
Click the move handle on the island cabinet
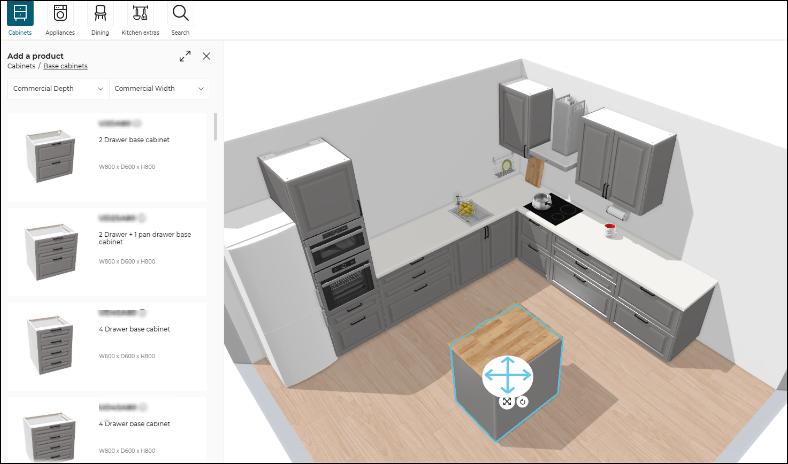pyautogui.click(x=508, y=375)
